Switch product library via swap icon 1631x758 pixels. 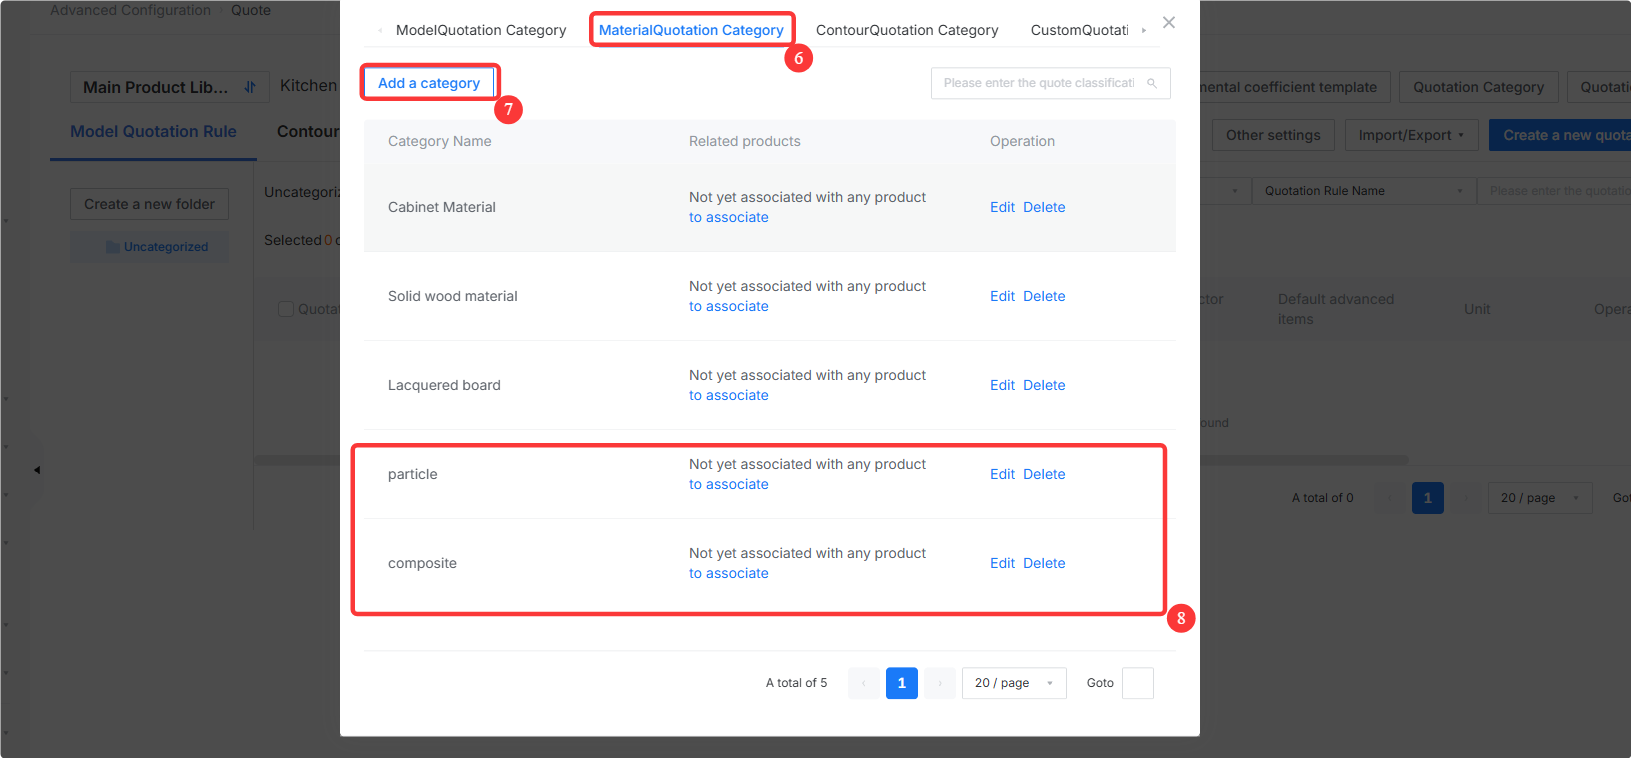pos(250,87)
